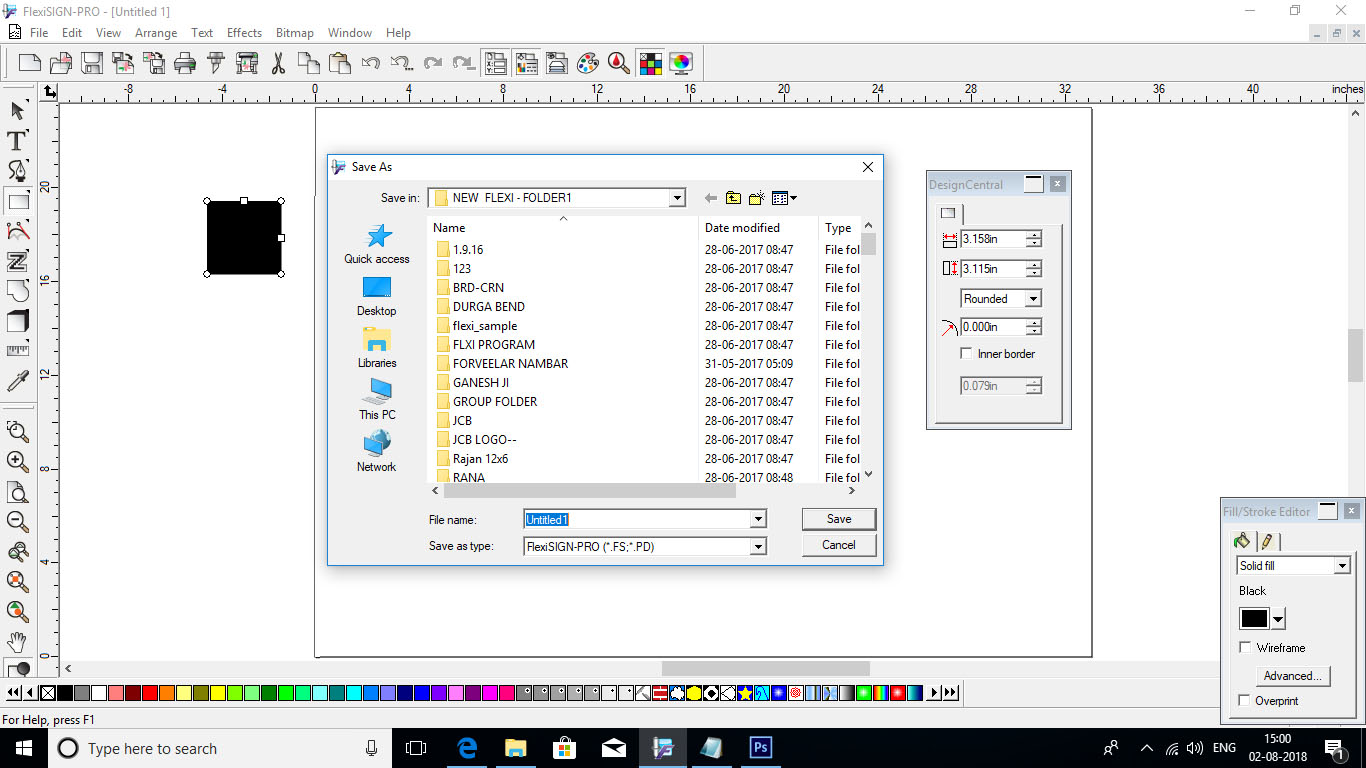This screenshot has width=1366, height=768.
Task: Select the black fill color swatch
Action: click(x=1253, y=618)
